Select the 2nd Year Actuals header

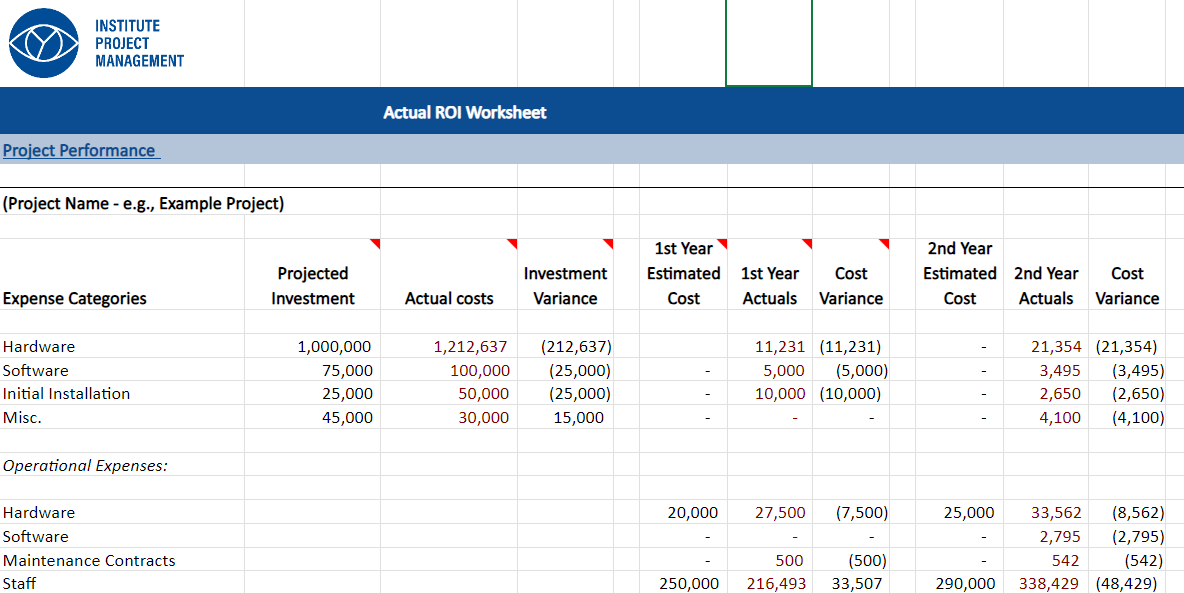tap(1046, 286)
